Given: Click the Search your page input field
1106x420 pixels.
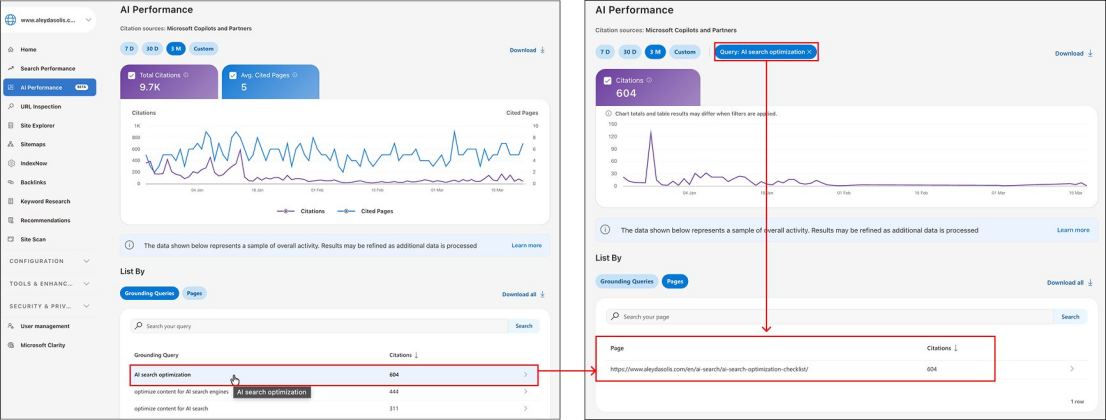Looking at the screenshot, I should (830, 317).
